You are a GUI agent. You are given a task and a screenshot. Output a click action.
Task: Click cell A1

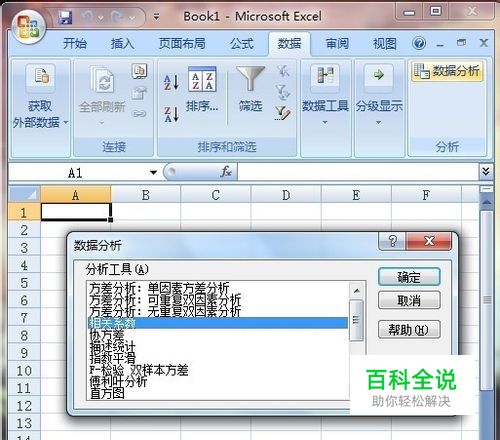click(76, 212)
